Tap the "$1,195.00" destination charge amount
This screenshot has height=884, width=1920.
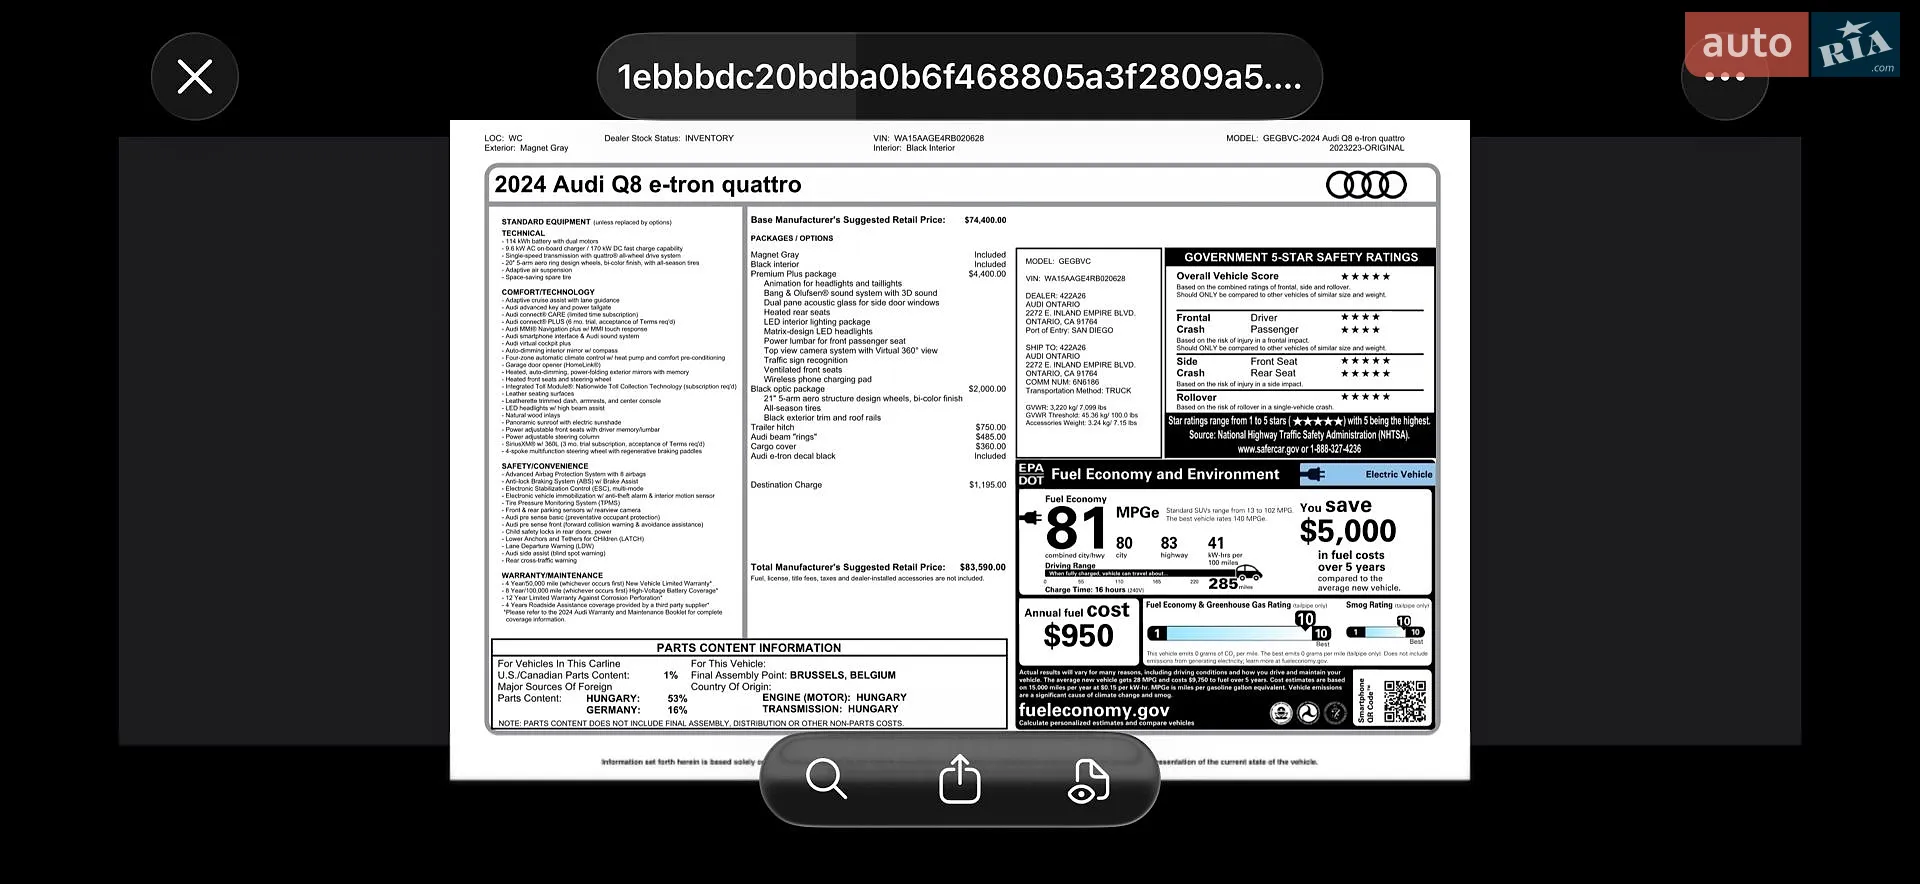point(987,485)
